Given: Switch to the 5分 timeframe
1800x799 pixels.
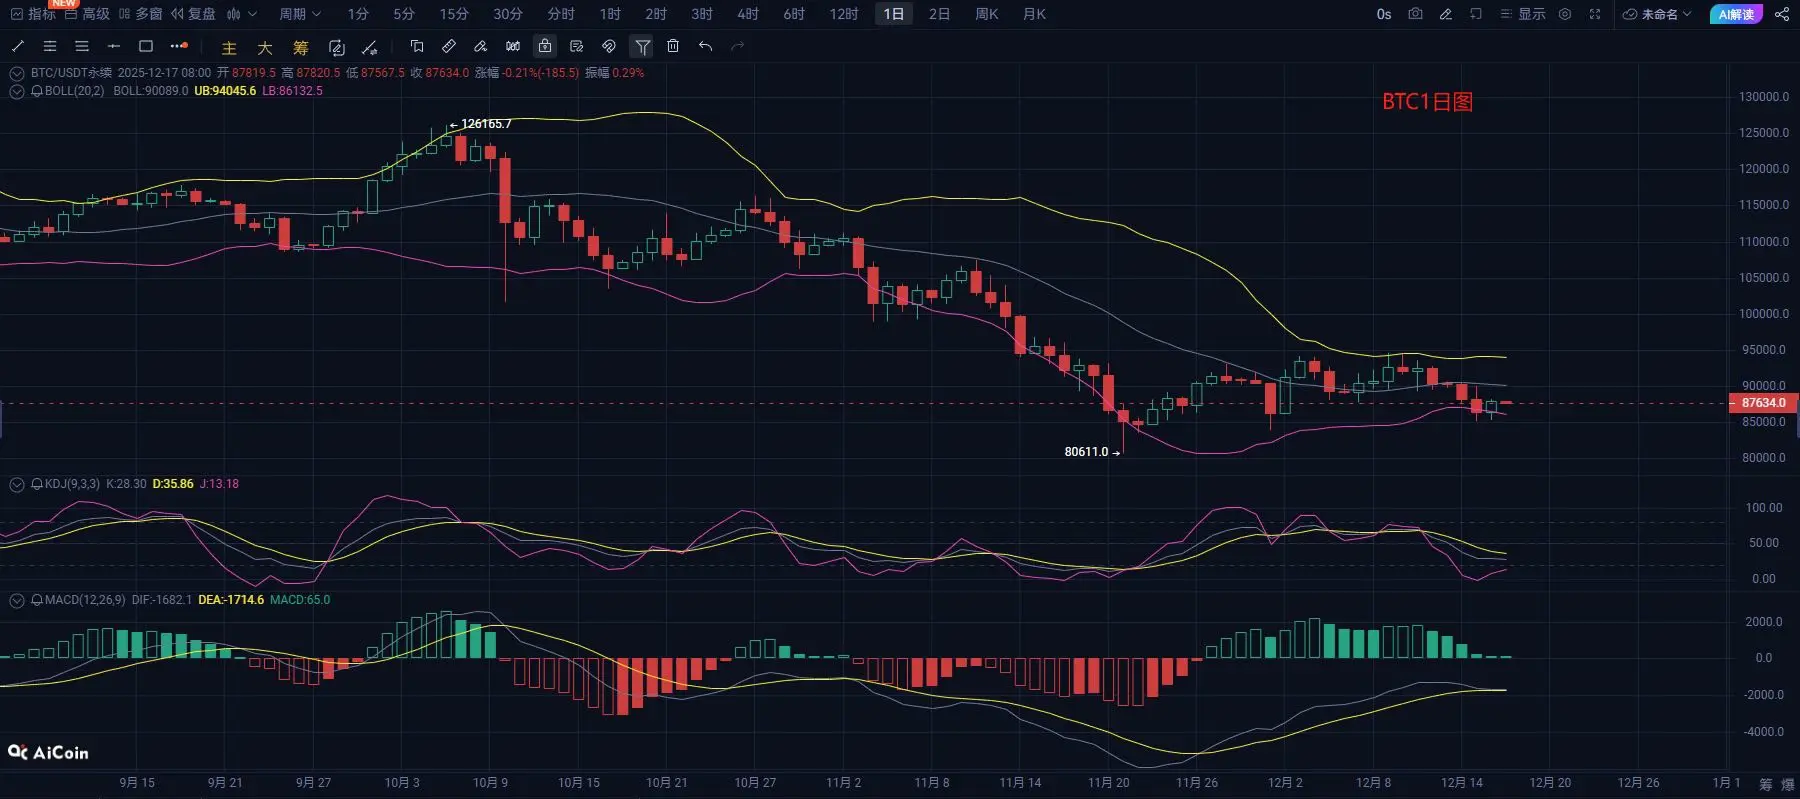Looking at the screenshot, I should [x=404, y=14].
